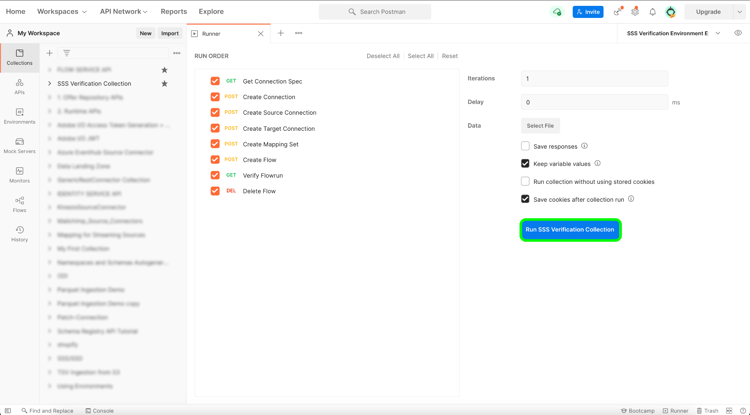Screen dimensions: 750x415
Task: Toggle the sidebar icon in the status bar
Action: [x=8, y=411]
